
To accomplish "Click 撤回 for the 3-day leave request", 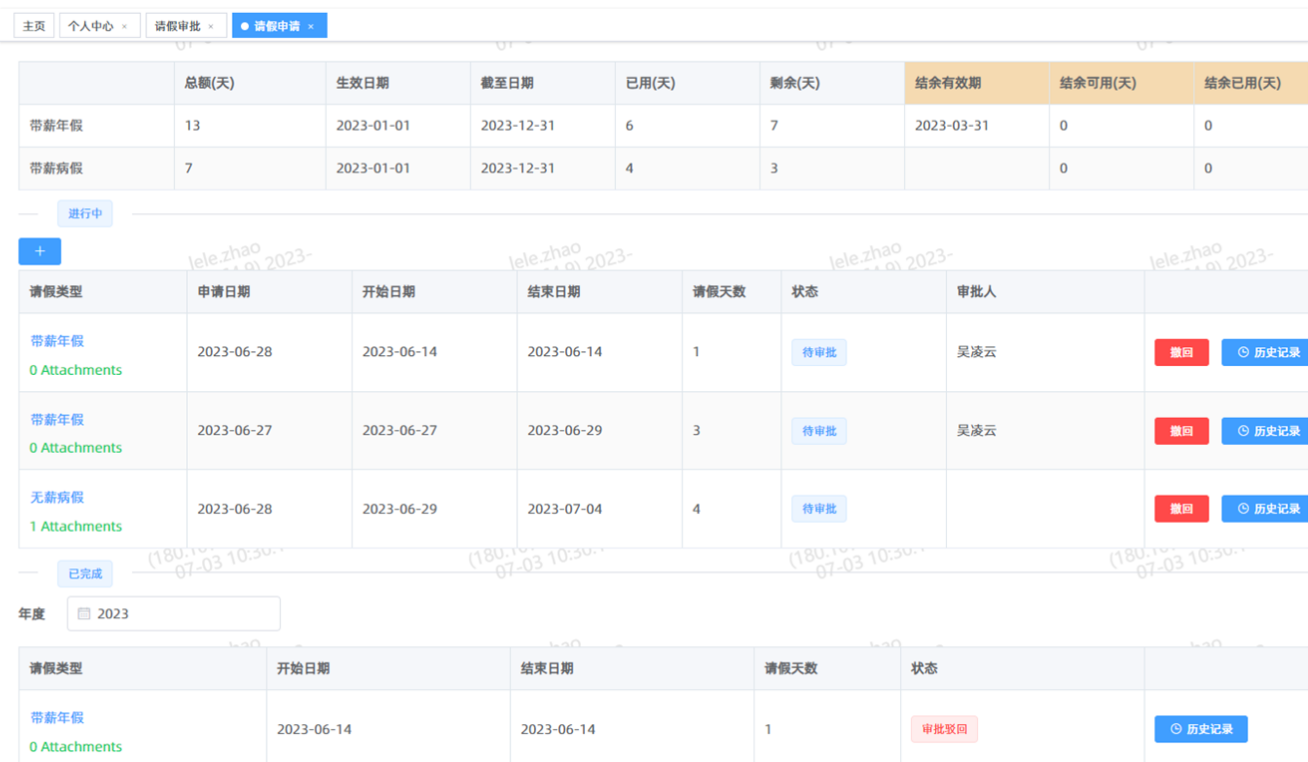I will pyautogui.click(x=1181, y=431).
